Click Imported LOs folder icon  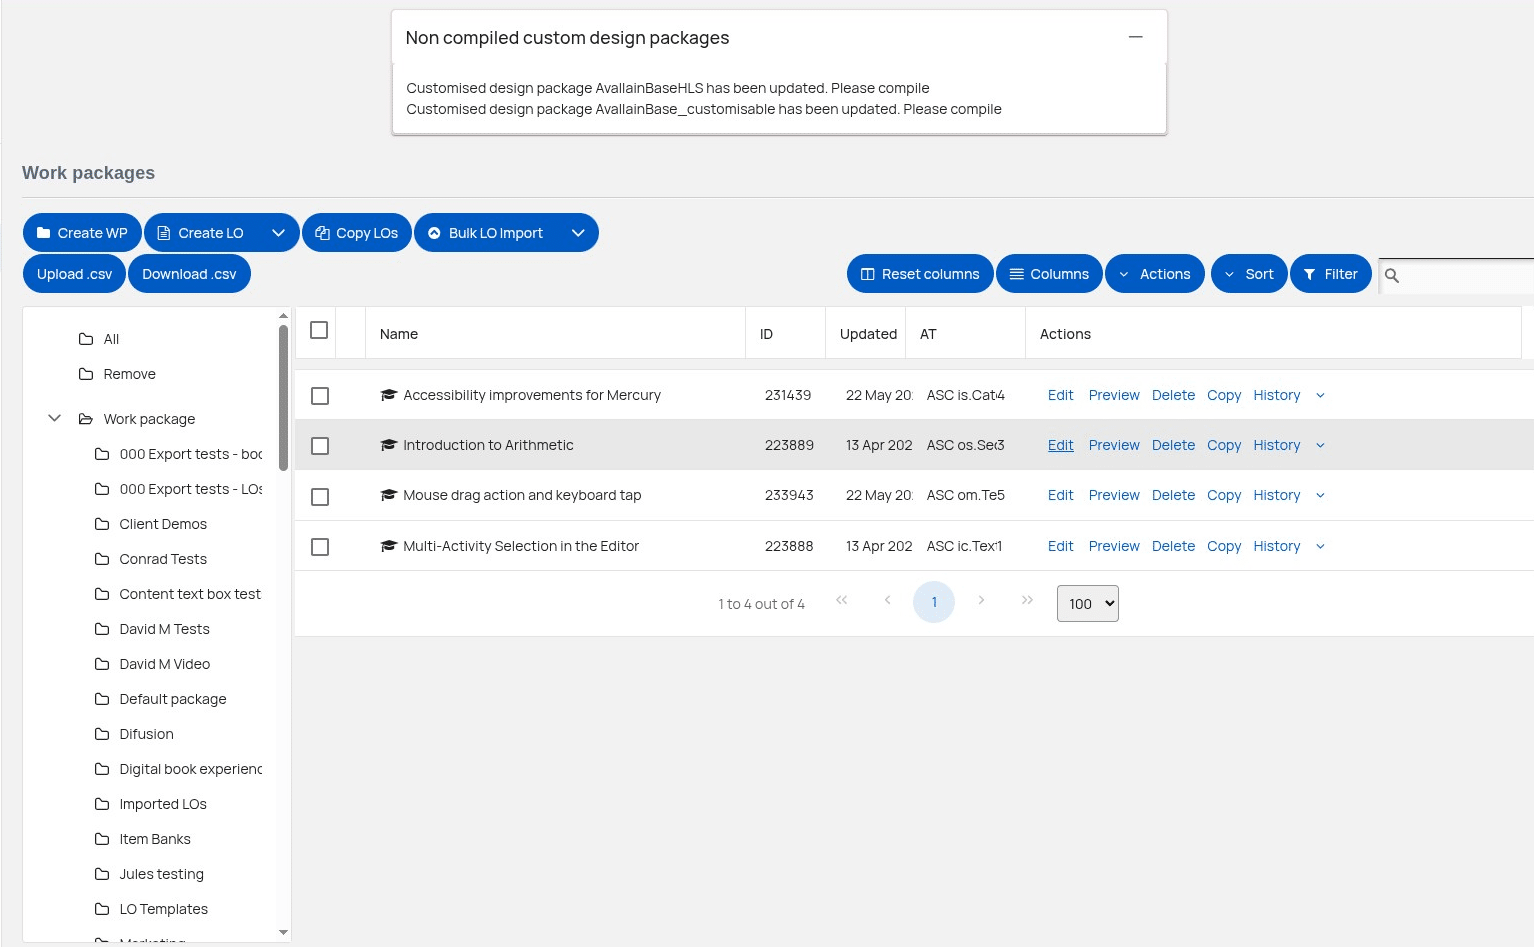(x=102, y=804)
